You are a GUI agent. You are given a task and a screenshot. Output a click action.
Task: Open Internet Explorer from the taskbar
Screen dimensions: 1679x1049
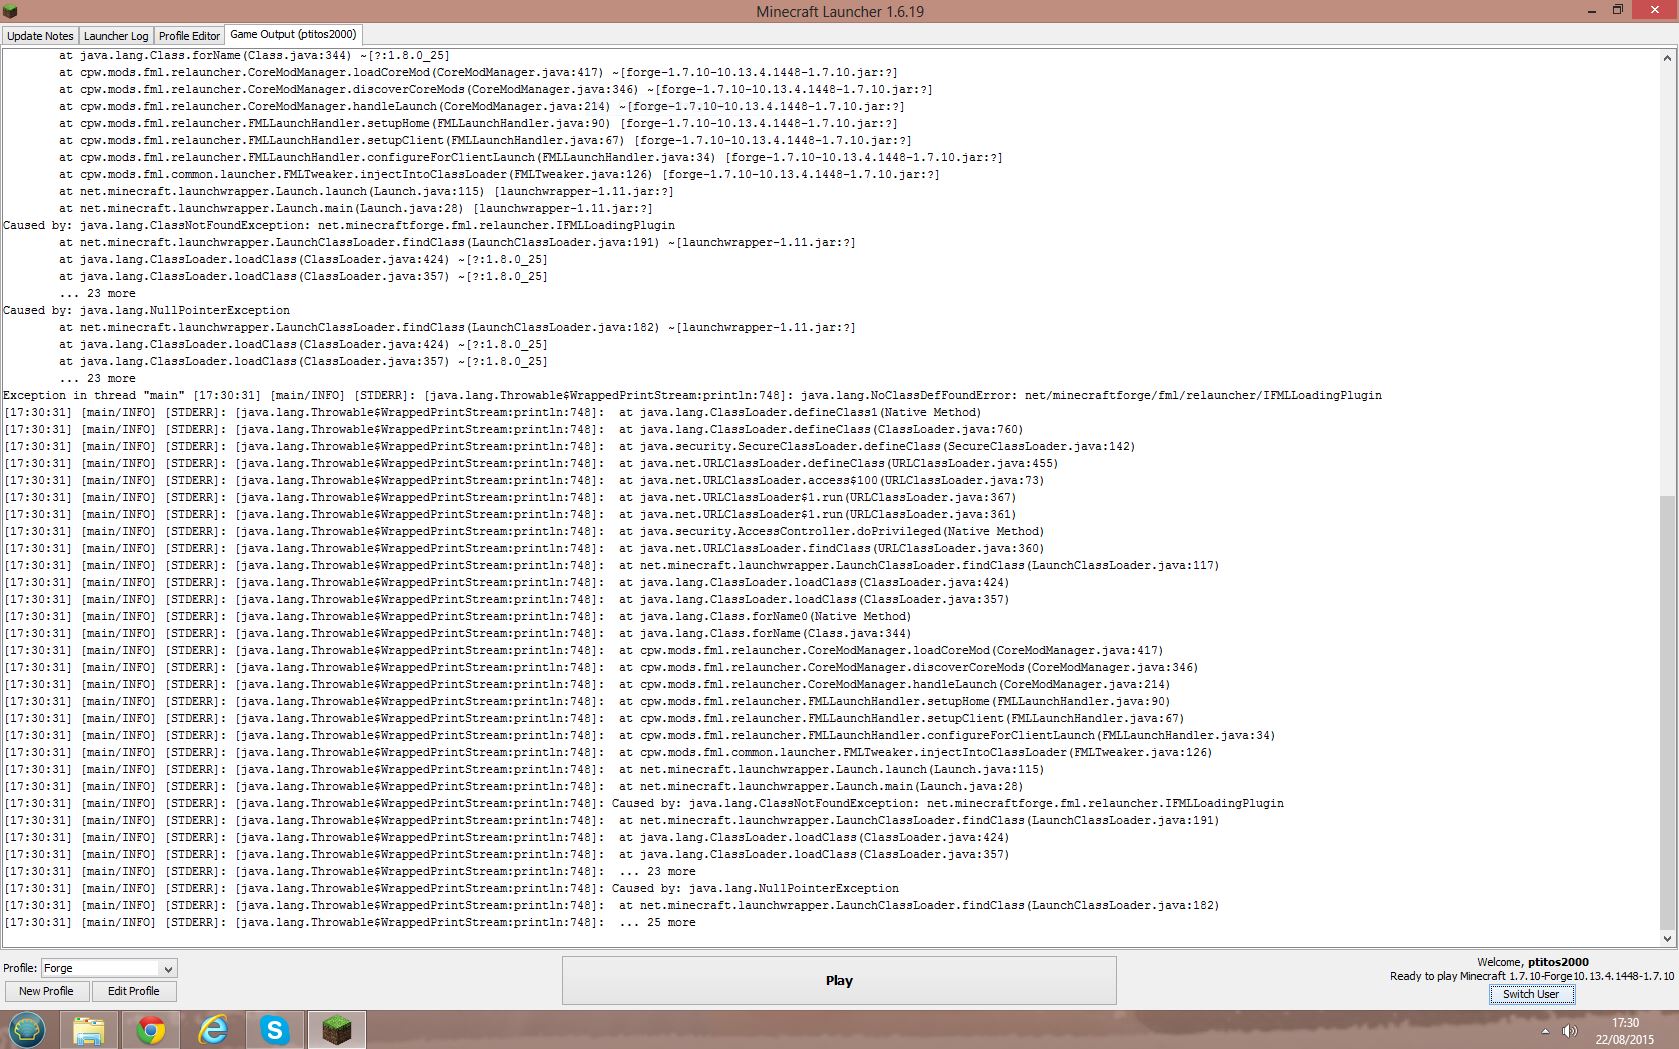tap(213, 1029)
